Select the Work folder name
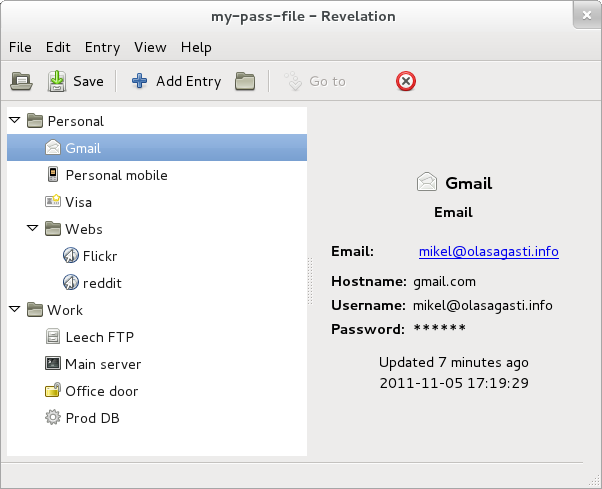 65,310
